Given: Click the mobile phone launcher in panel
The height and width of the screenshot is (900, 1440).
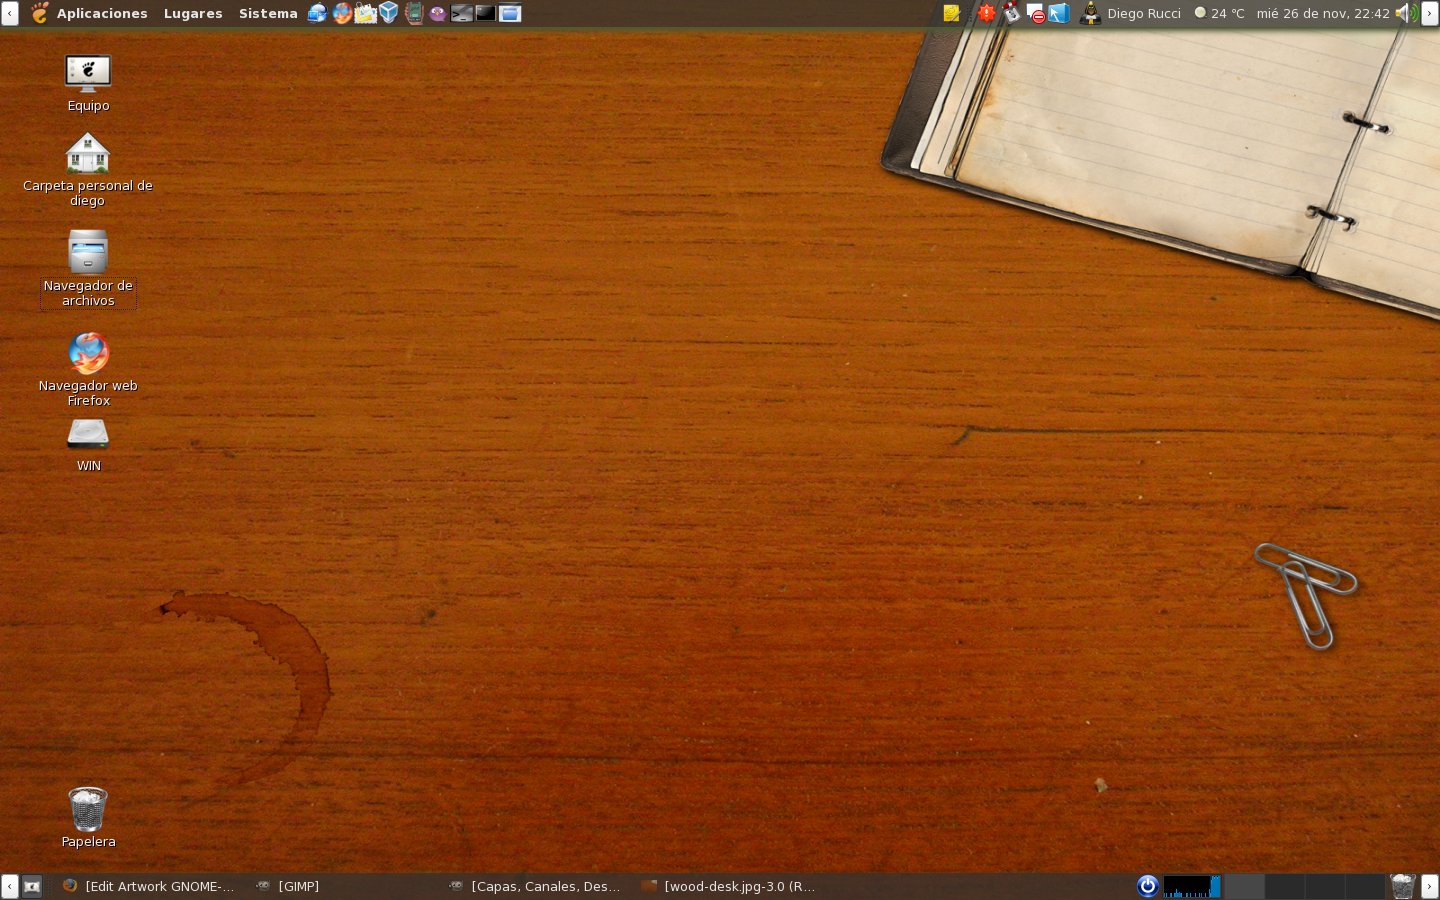Looking at the screenshot, I should 414,13.
